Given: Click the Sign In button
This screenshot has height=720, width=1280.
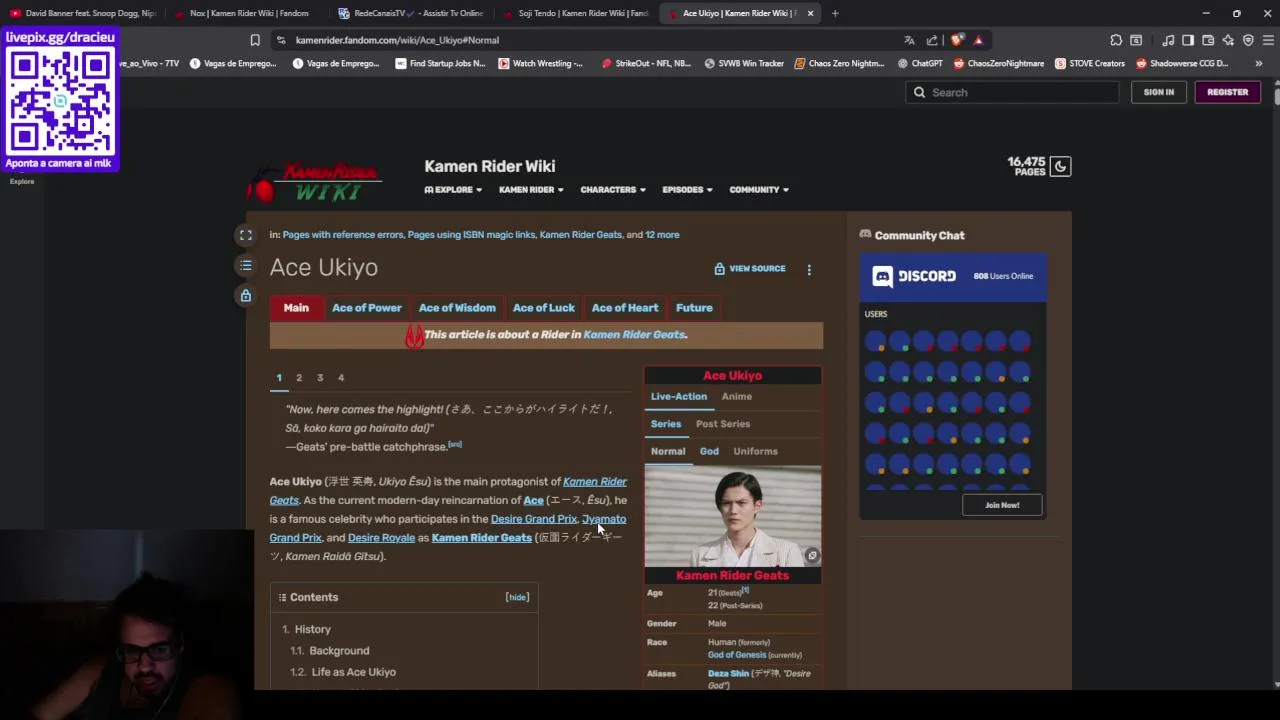Looking at the screenshot, I should point(1159,92).
